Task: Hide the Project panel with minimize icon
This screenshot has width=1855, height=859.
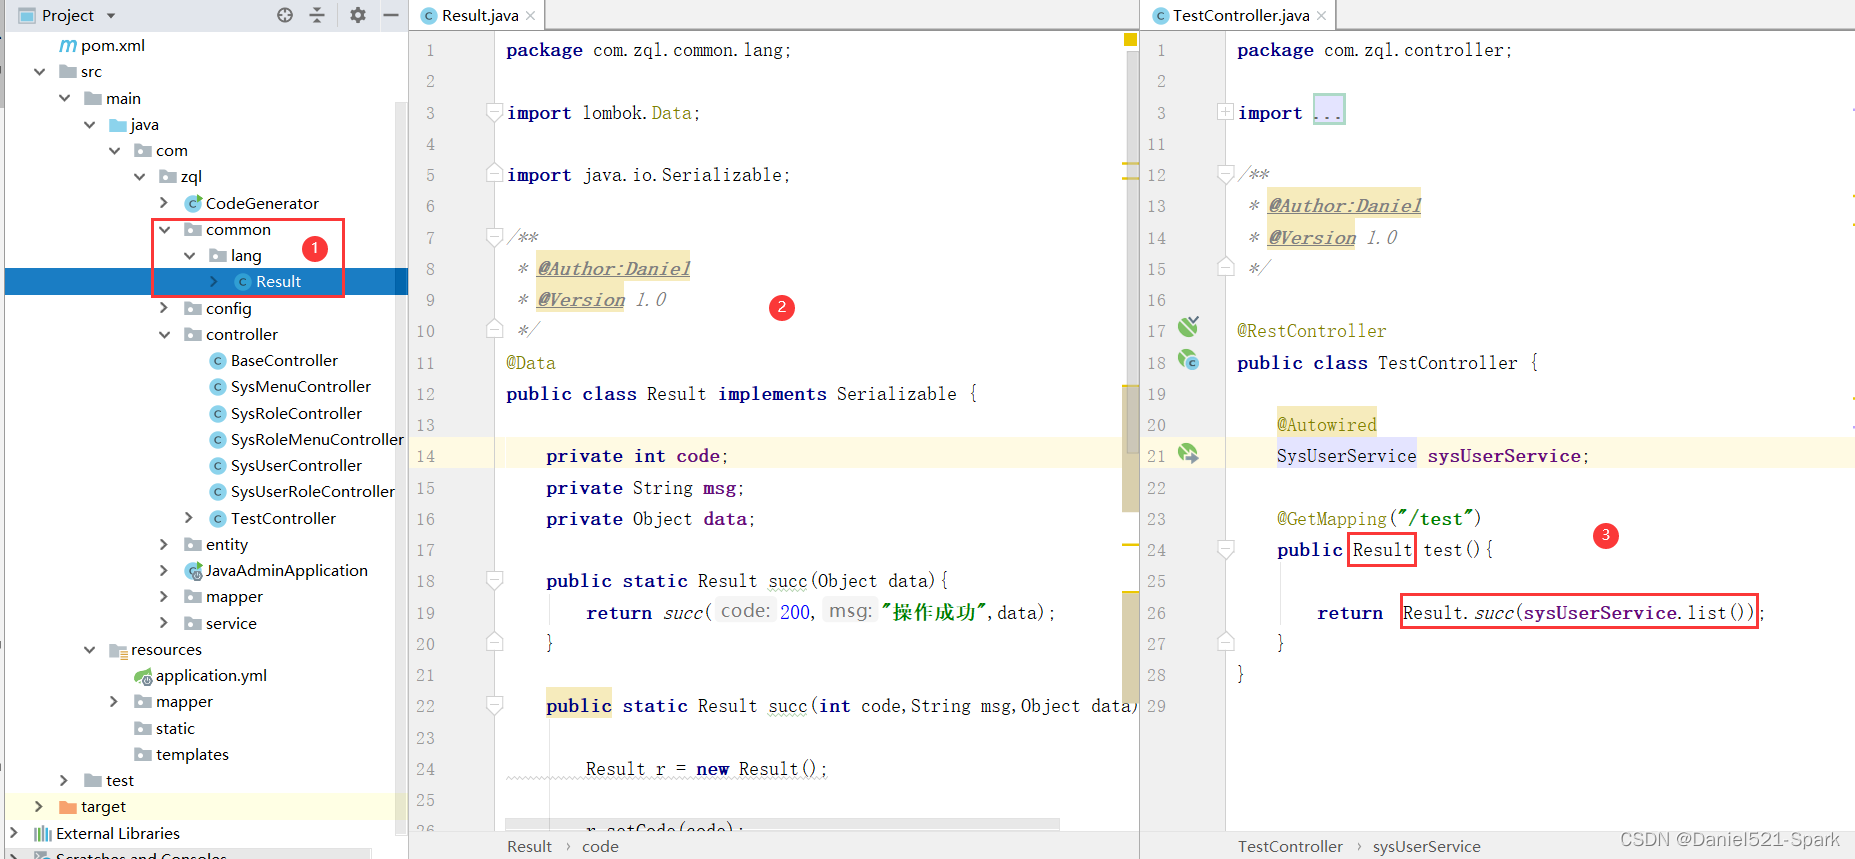Action: pyautogui.click(x=391, y=15)
